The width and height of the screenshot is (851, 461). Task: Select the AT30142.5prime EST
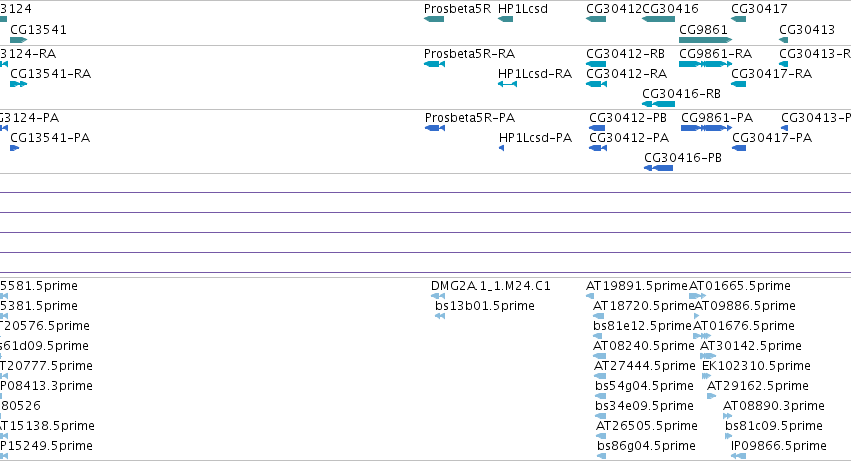[x=708, y=356]
